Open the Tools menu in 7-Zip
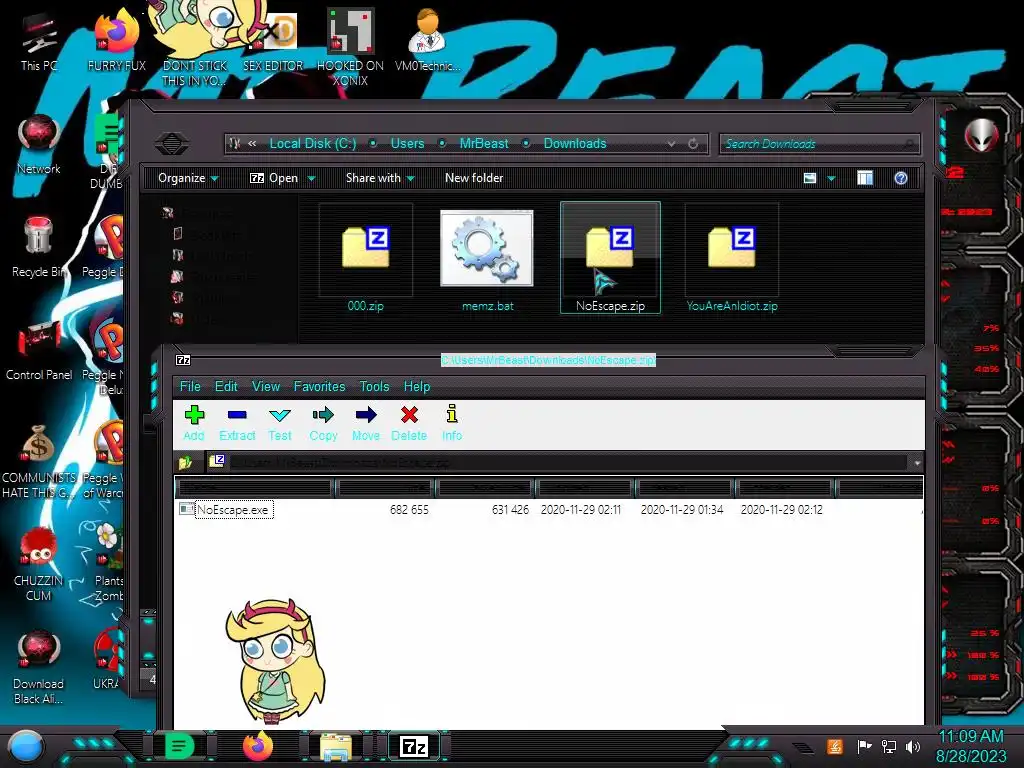This screenshot has height=768, width=1024. [374, 387]
